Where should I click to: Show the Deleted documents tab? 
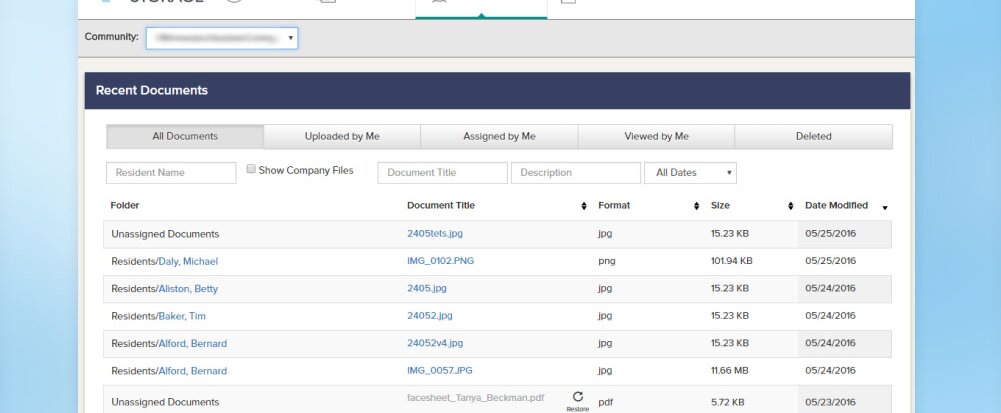click(813, 137)
